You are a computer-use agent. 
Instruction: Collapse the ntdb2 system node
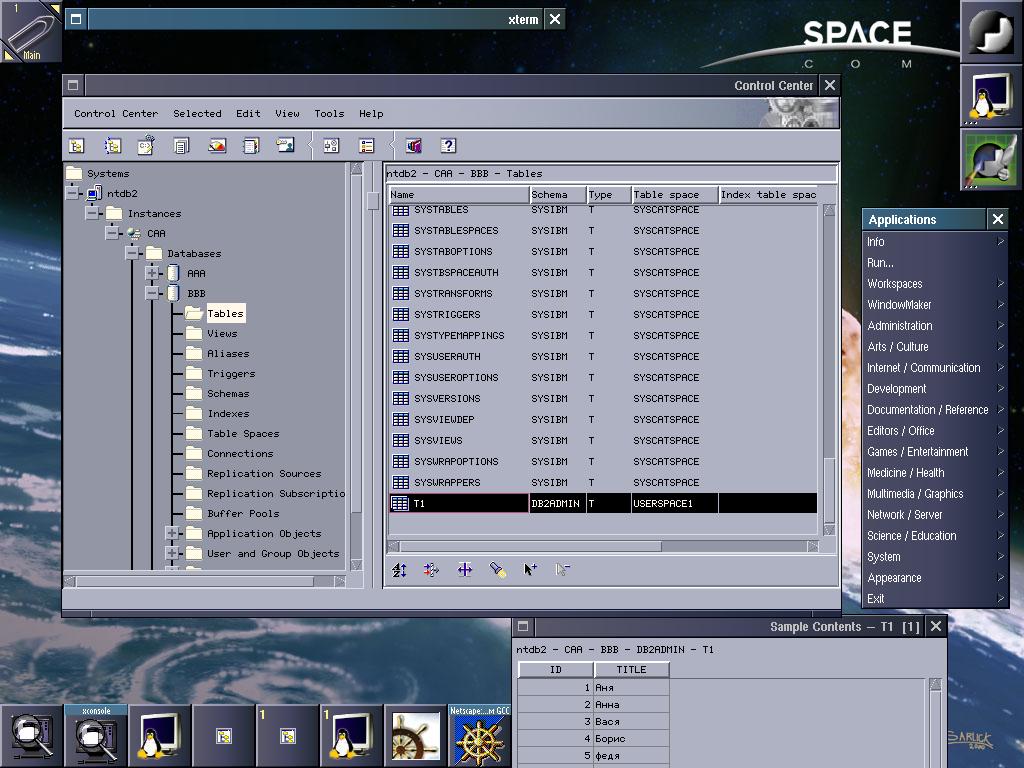[x=73, y=193]
